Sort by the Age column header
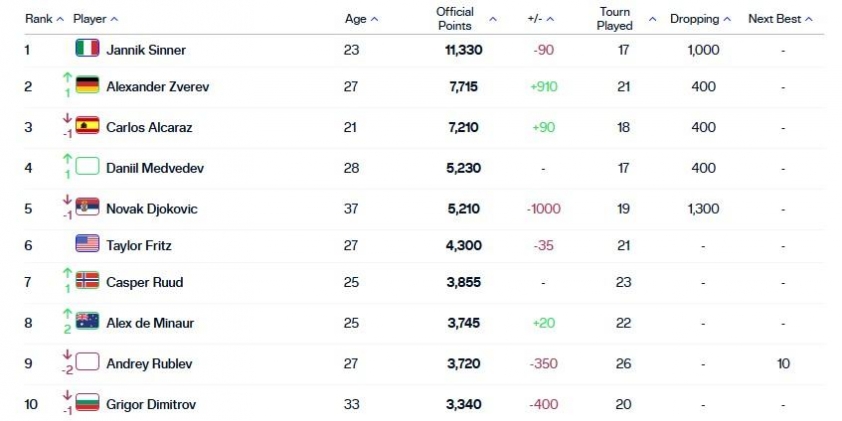The height and width of the screenshot is (421, 842). (x=361, y=19)
